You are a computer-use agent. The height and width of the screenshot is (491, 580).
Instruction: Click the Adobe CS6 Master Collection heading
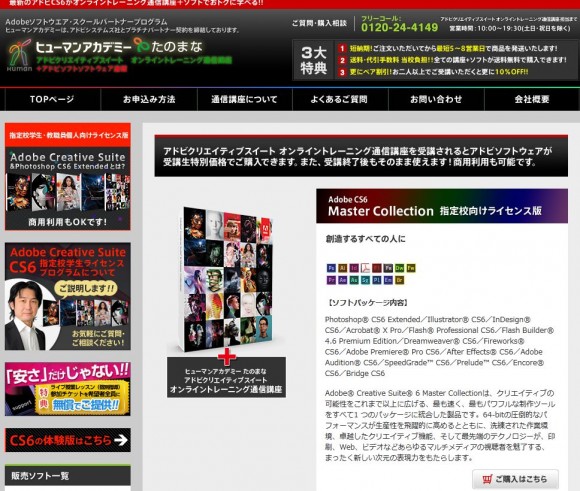coord(442,206)
